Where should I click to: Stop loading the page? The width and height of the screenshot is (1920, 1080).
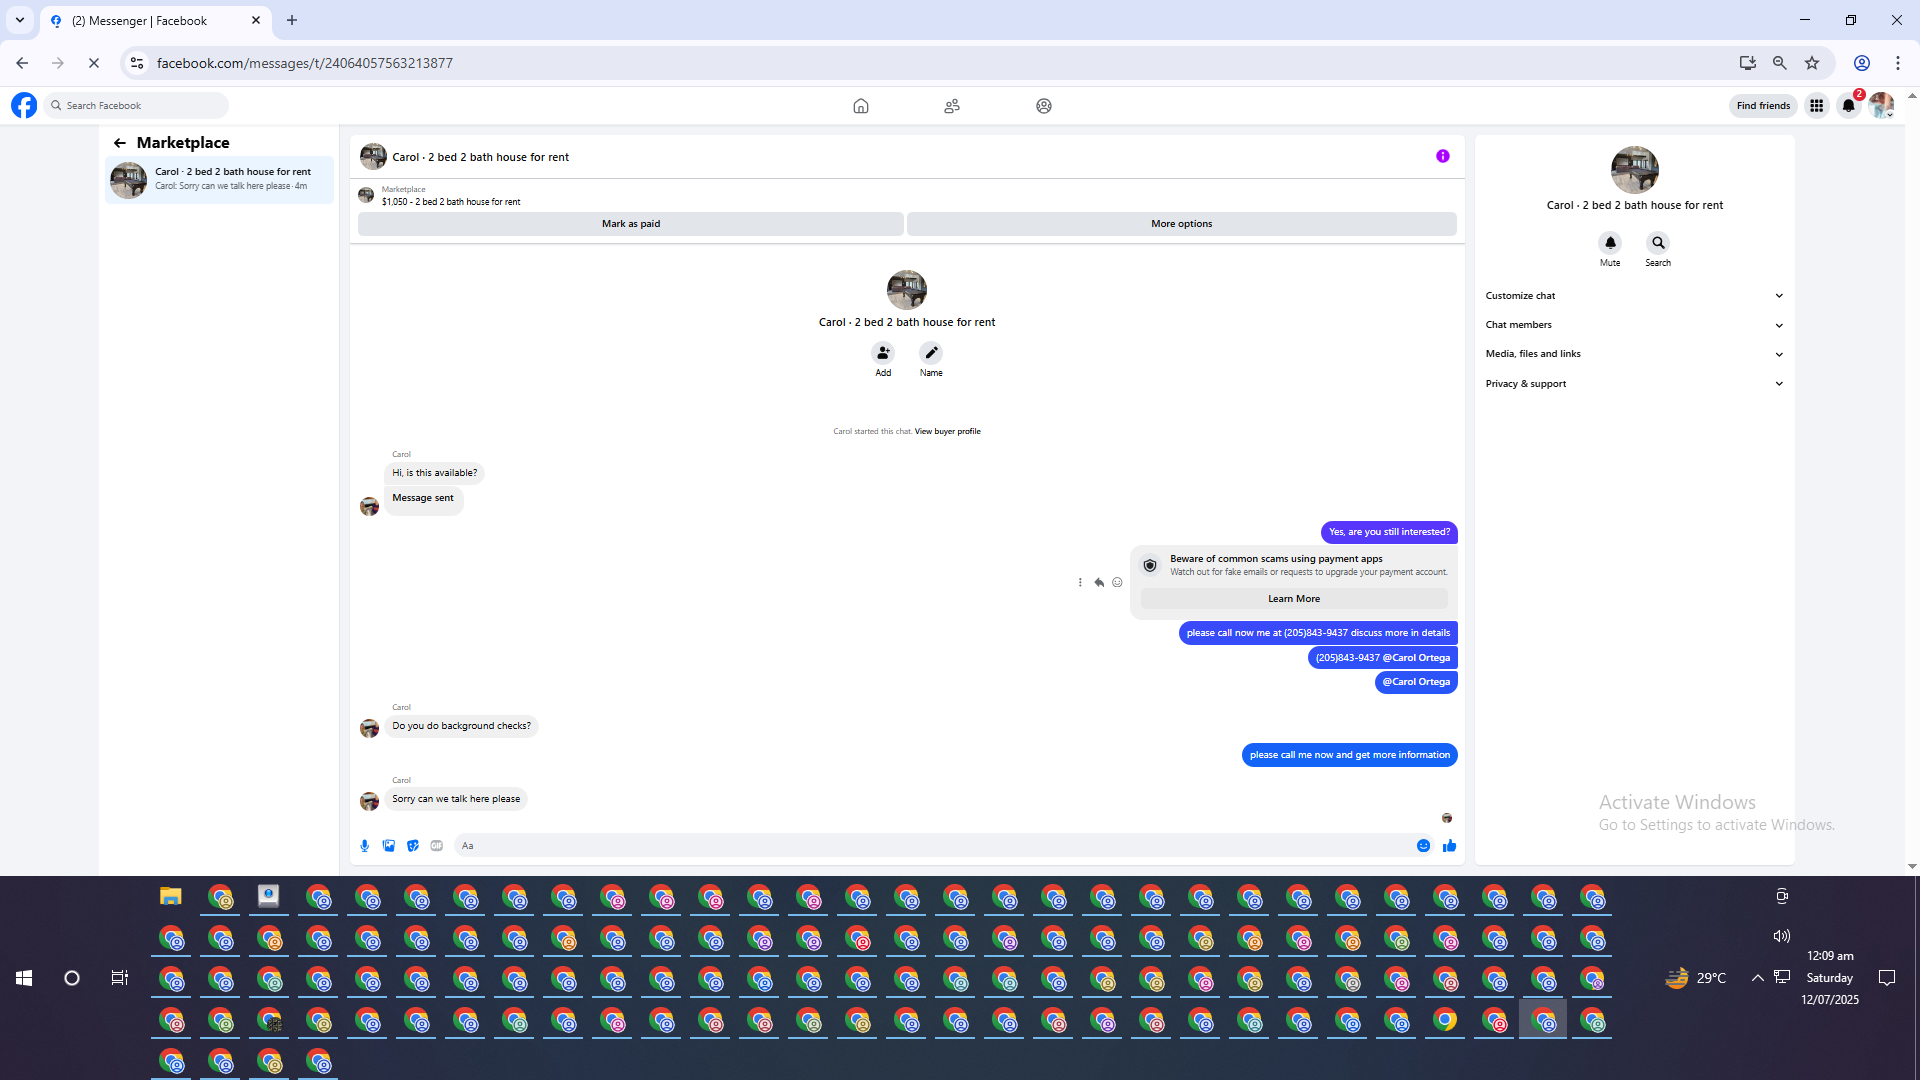tap(94, 63)
